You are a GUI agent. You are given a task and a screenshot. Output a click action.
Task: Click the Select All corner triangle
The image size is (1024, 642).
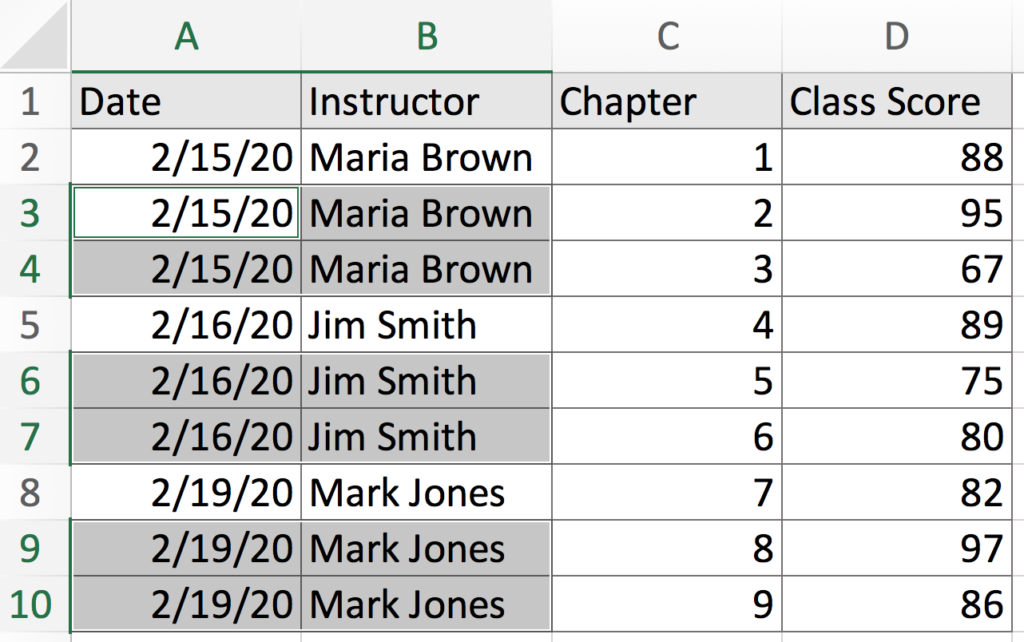click(36, 36)
